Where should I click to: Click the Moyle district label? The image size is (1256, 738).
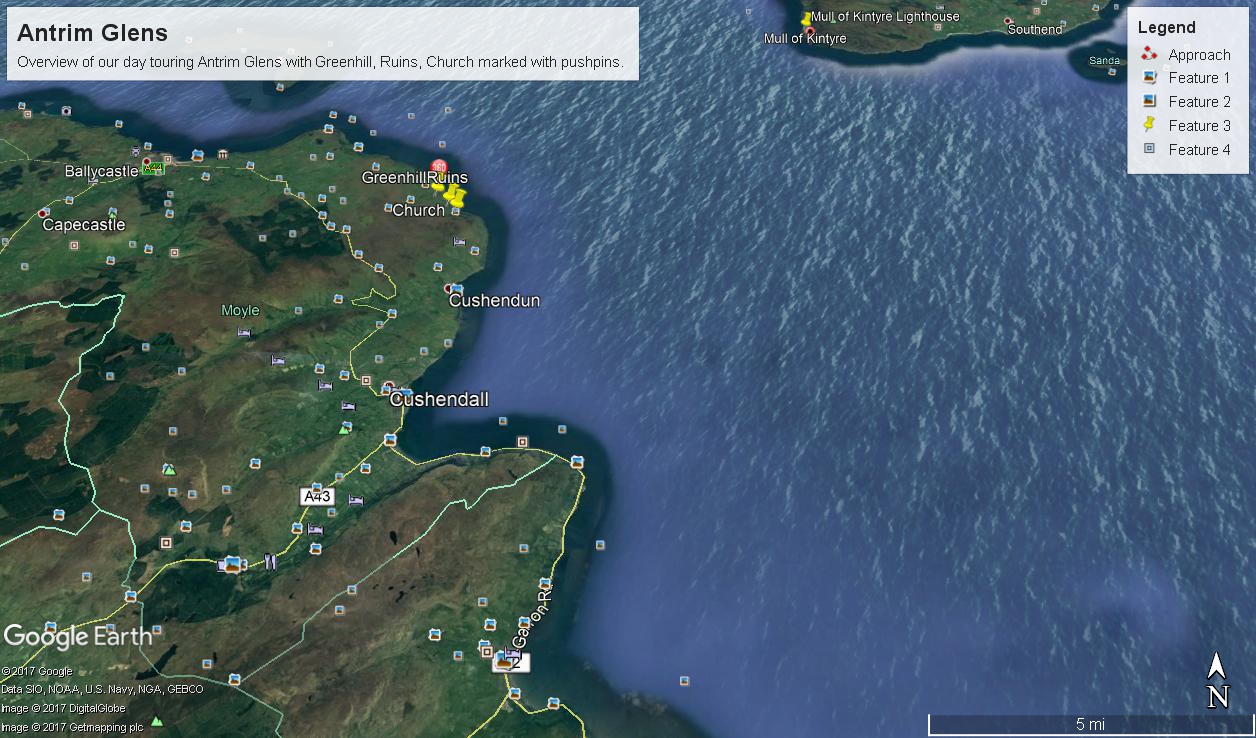[240, 310]
